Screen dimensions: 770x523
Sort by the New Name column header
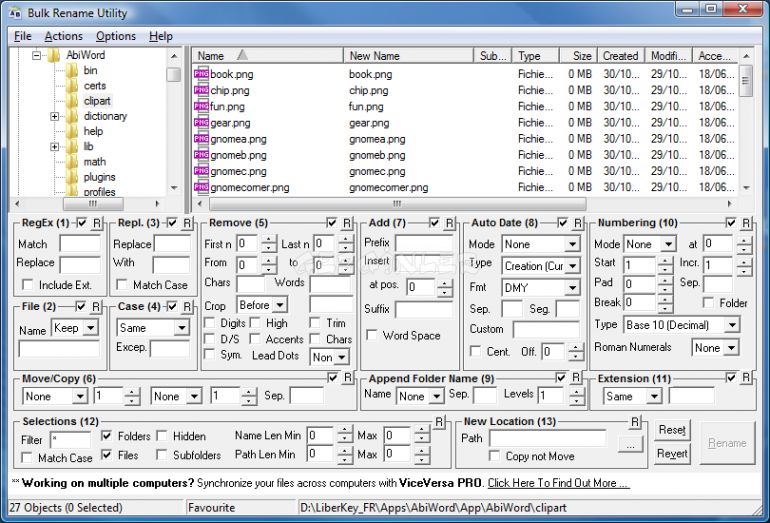click(x=409, y=55)
